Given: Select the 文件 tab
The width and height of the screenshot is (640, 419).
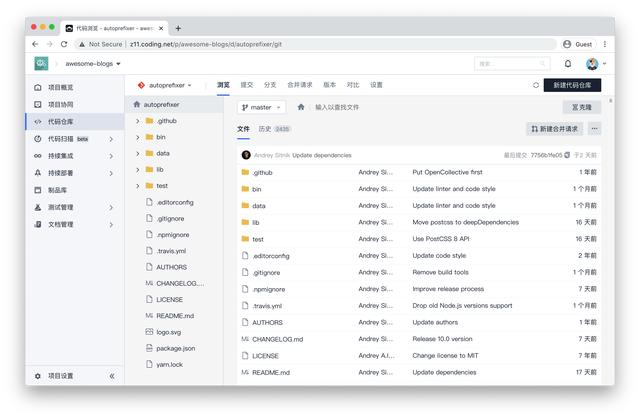Looking at the screenshot, I should point(243,129).
